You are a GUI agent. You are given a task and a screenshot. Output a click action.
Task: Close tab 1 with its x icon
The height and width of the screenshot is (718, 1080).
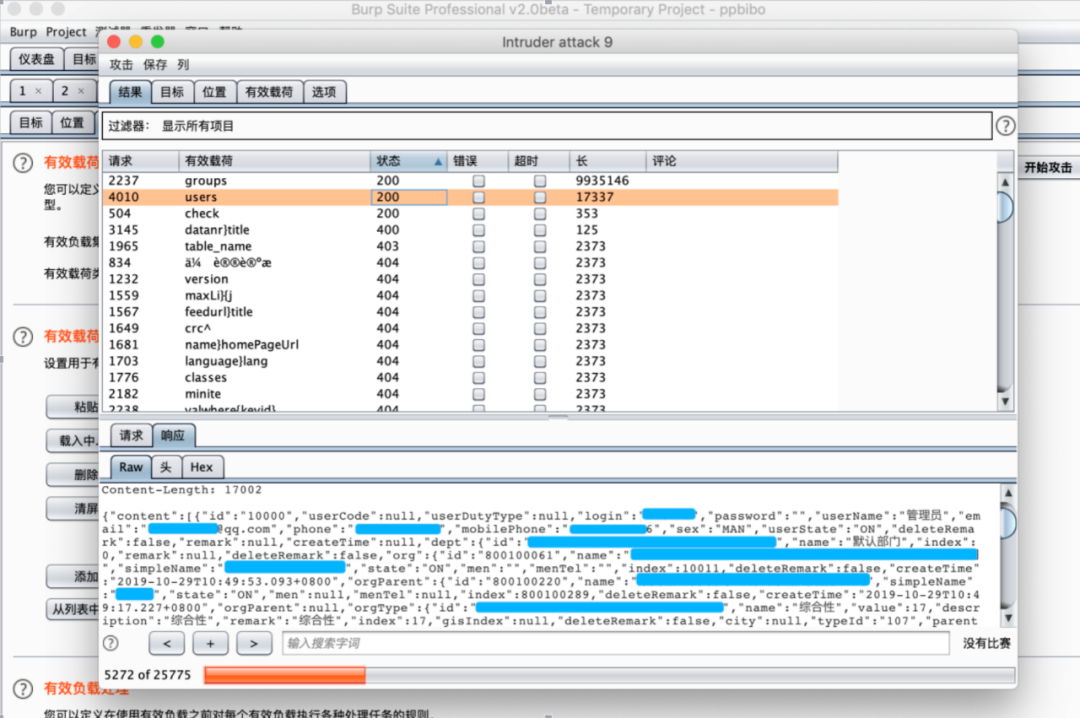[39, 91]
